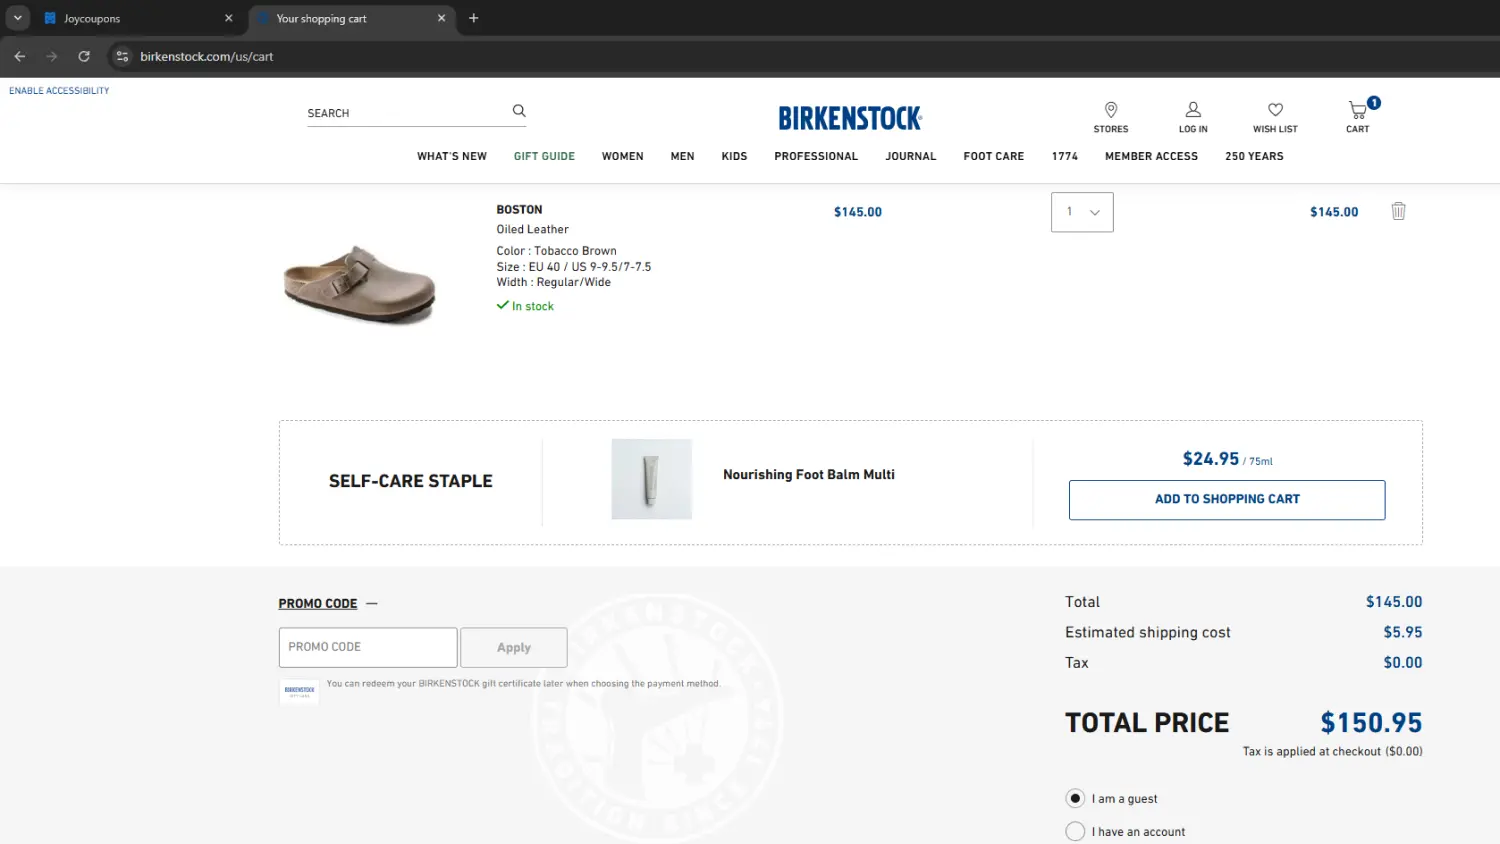Image resolution: width=1500 pixels, height=844 pixels.
Task: Expand the browser tab search dropdown
Action: [x=18, y=18]
